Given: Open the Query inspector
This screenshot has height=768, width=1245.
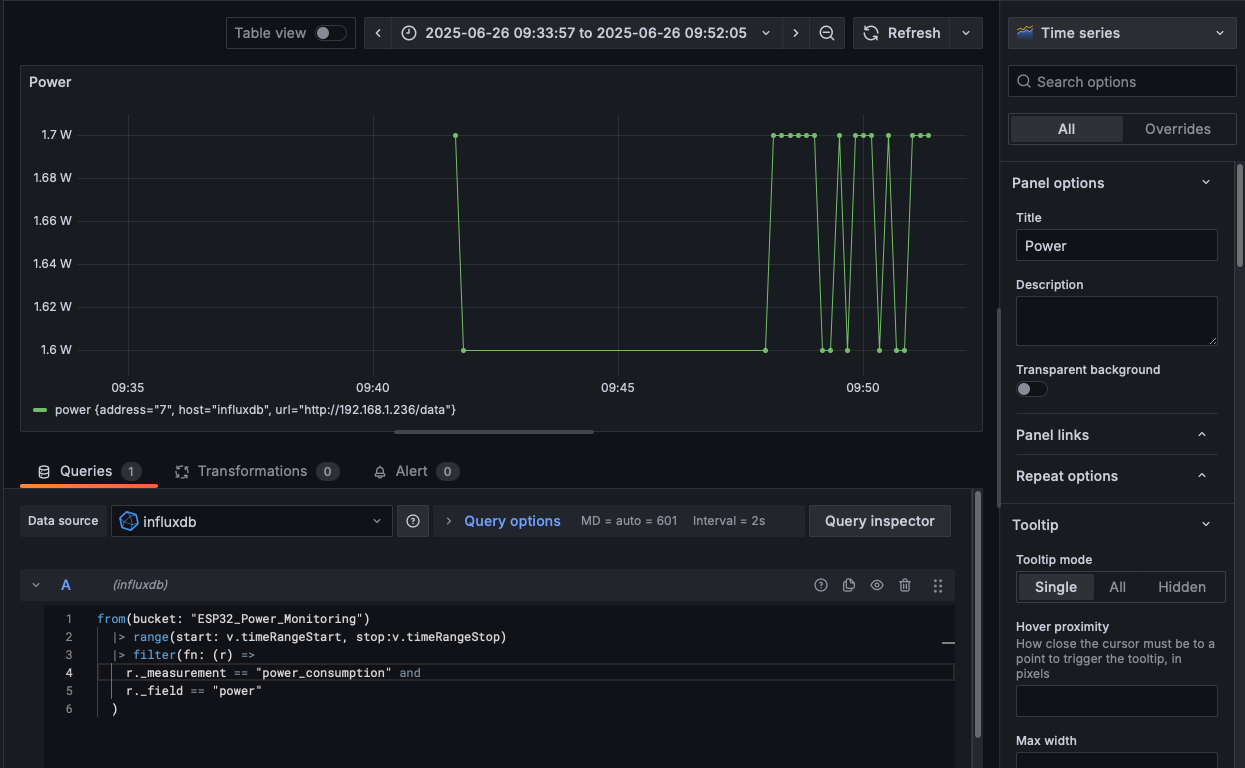Looking at the screenshot, I should click(x=879, y=521).
